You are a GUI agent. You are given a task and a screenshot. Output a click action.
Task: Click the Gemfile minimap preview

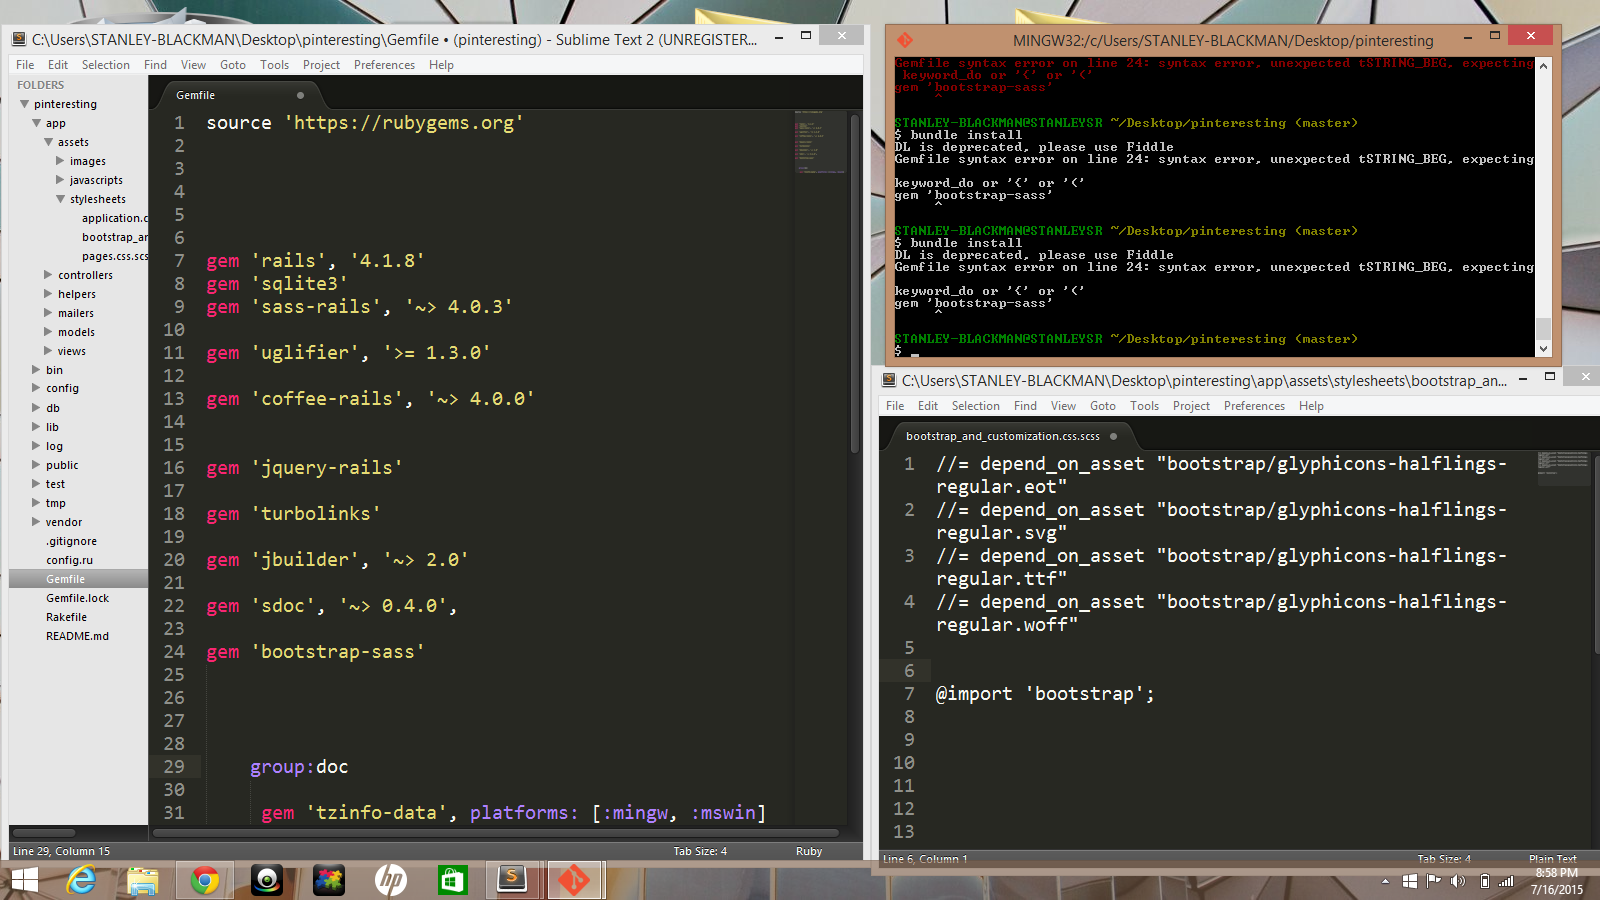[x=820, y=142]
